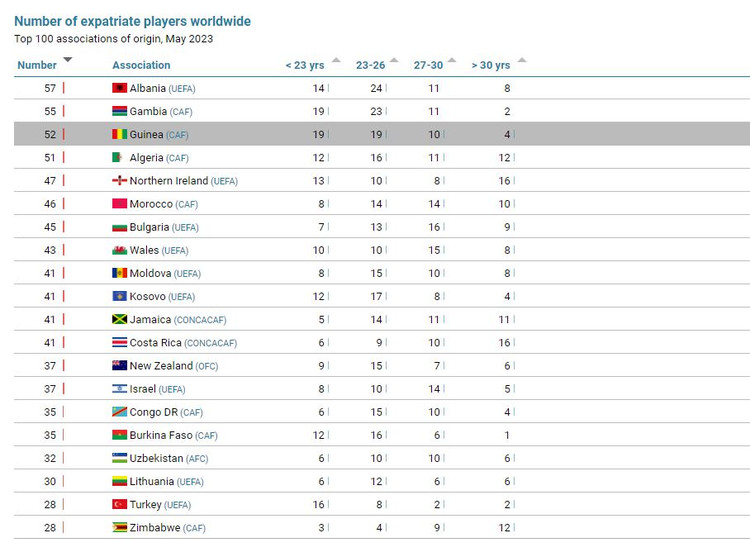Click the Israel flag icon
The width and height of the screenshot is (750, 539).
pos(119,389)
